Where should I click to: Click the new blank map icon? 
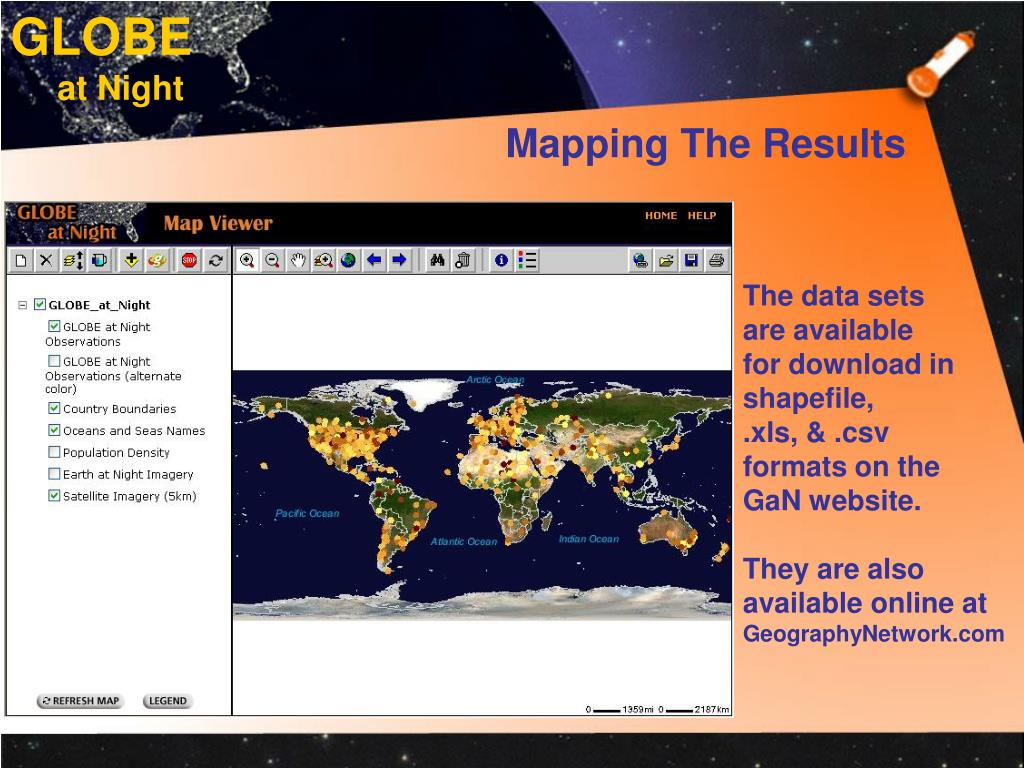pyautogui.click(x=21, y=261)
